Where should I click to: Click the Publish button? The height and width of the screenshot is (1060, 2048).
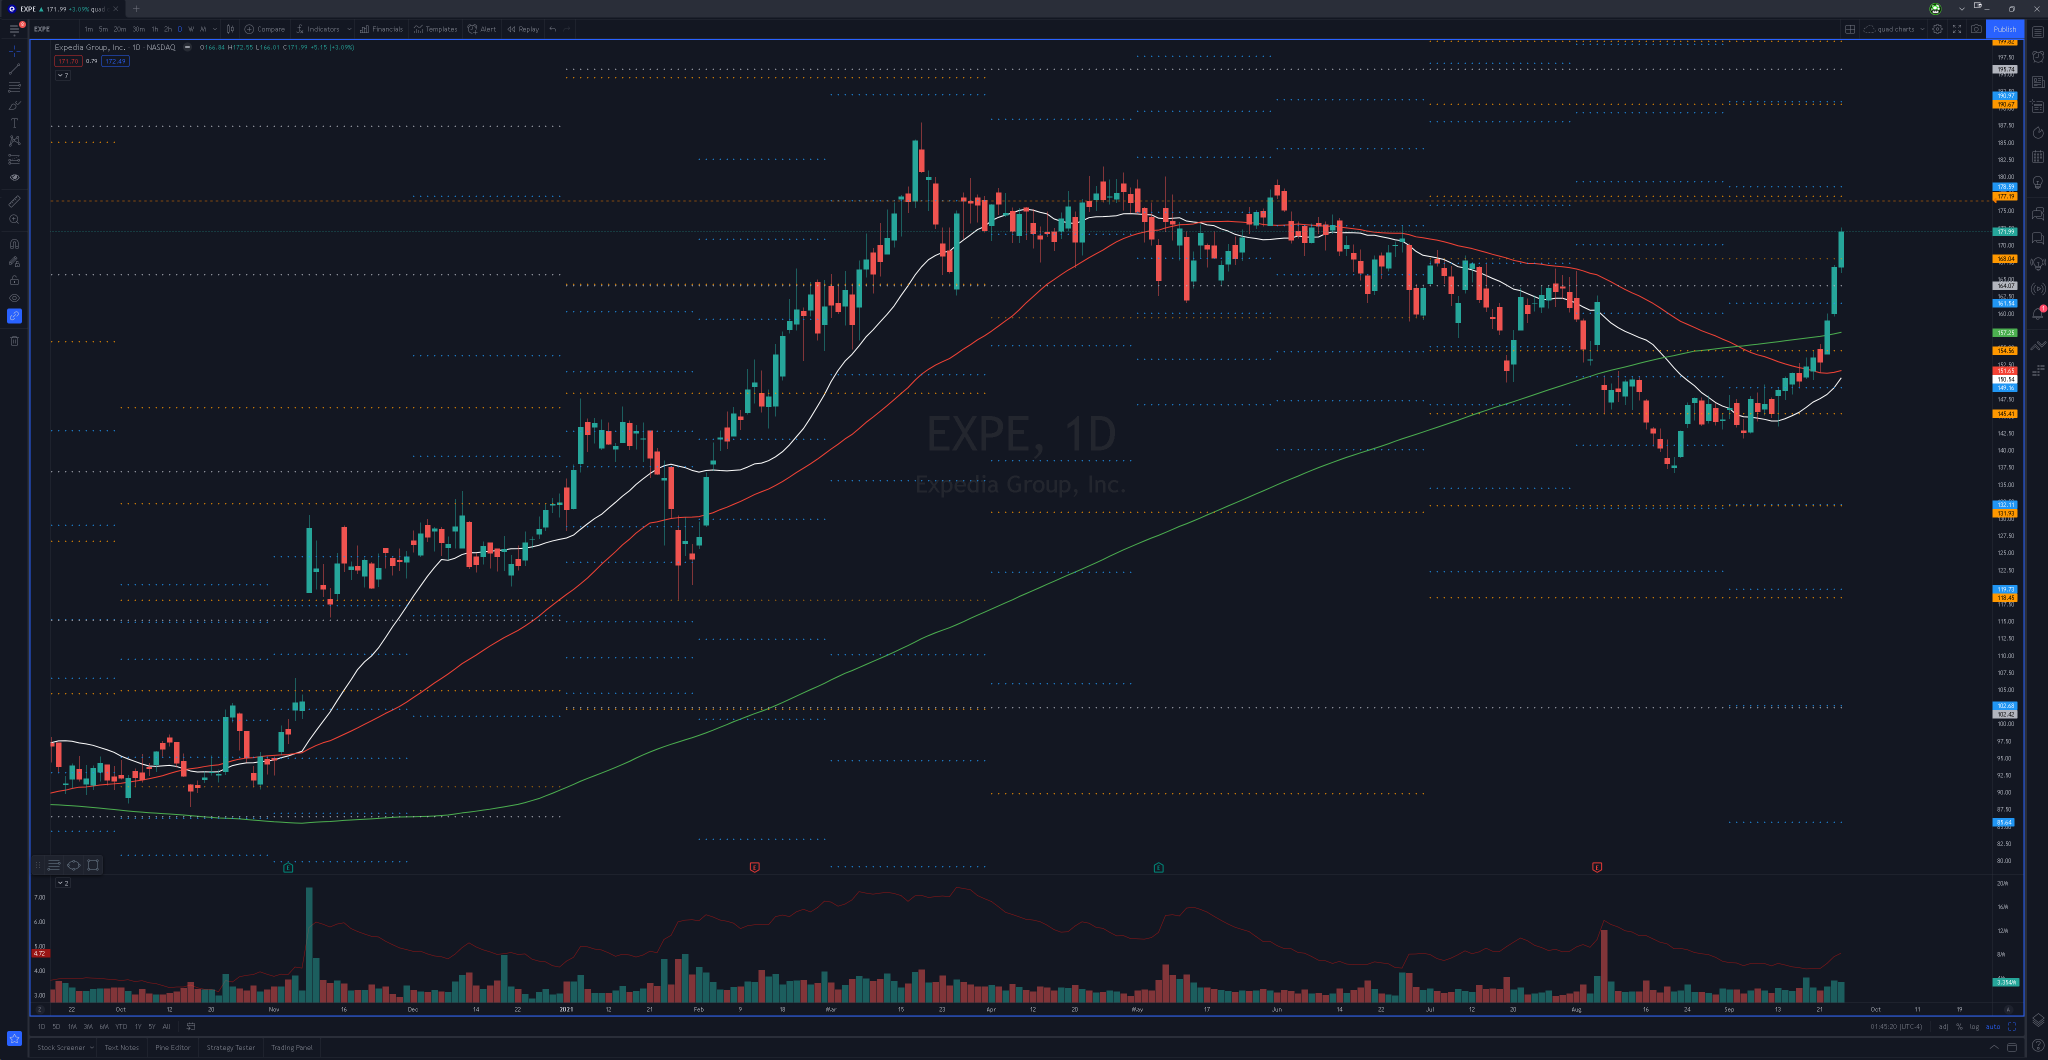click(x=2005, y=29)
